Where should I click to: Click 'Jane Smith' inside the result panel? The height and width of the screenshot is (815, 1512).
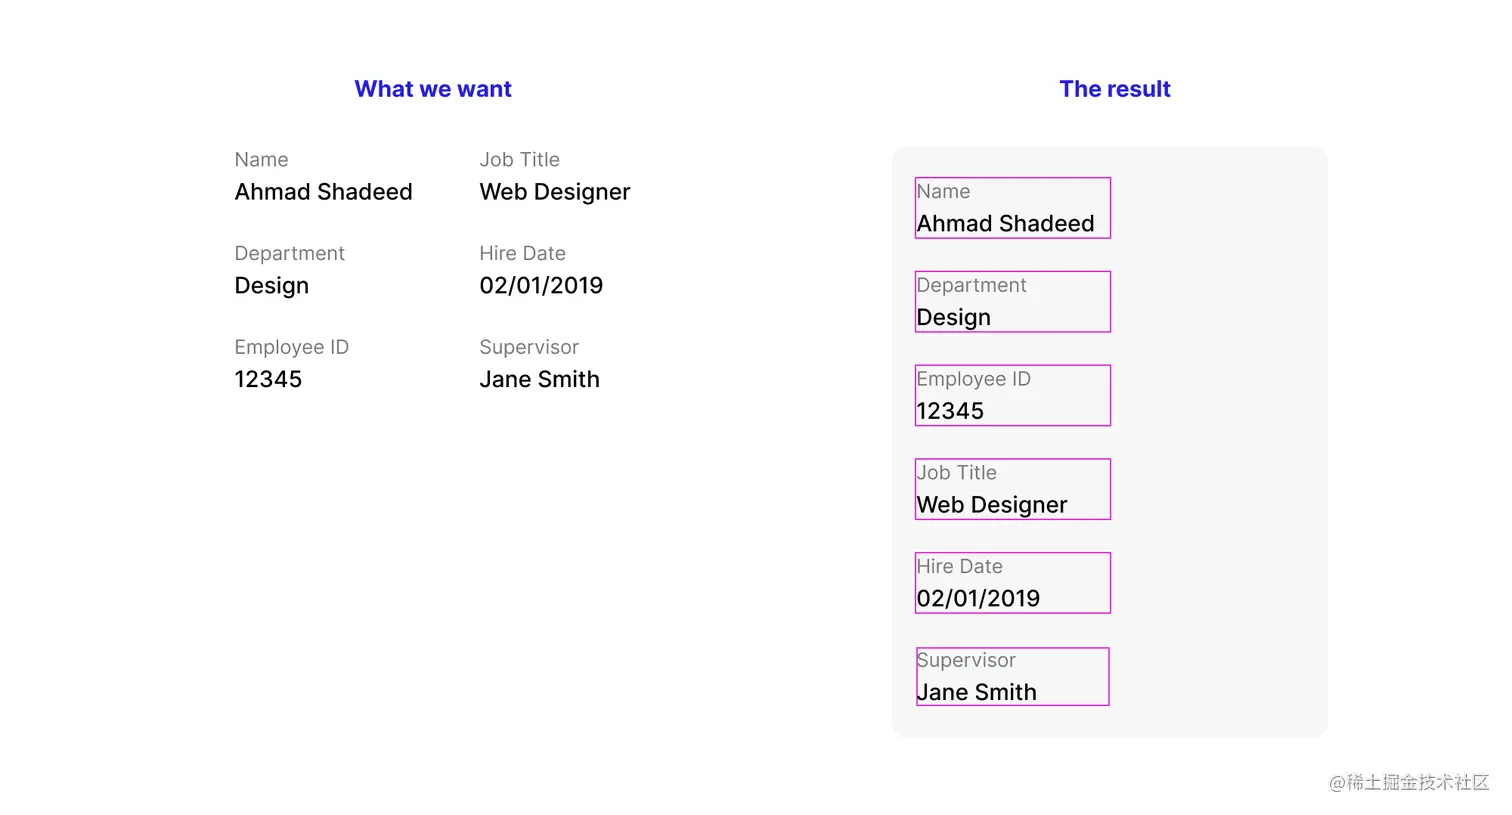pos(976,692)
